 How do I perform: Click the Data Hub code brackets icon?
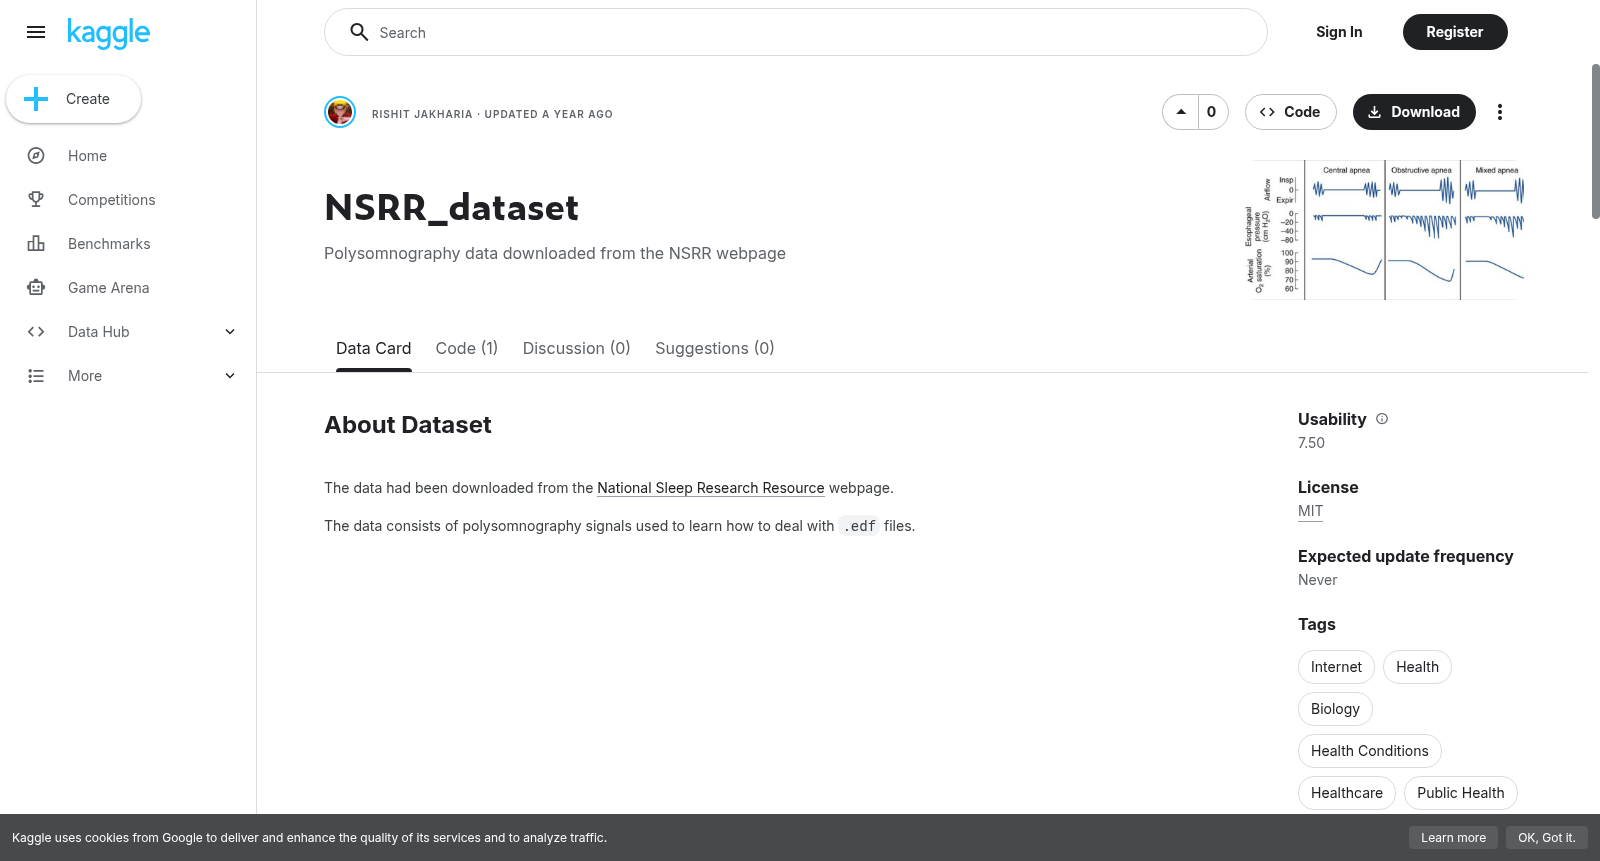[x=36, y=332]
